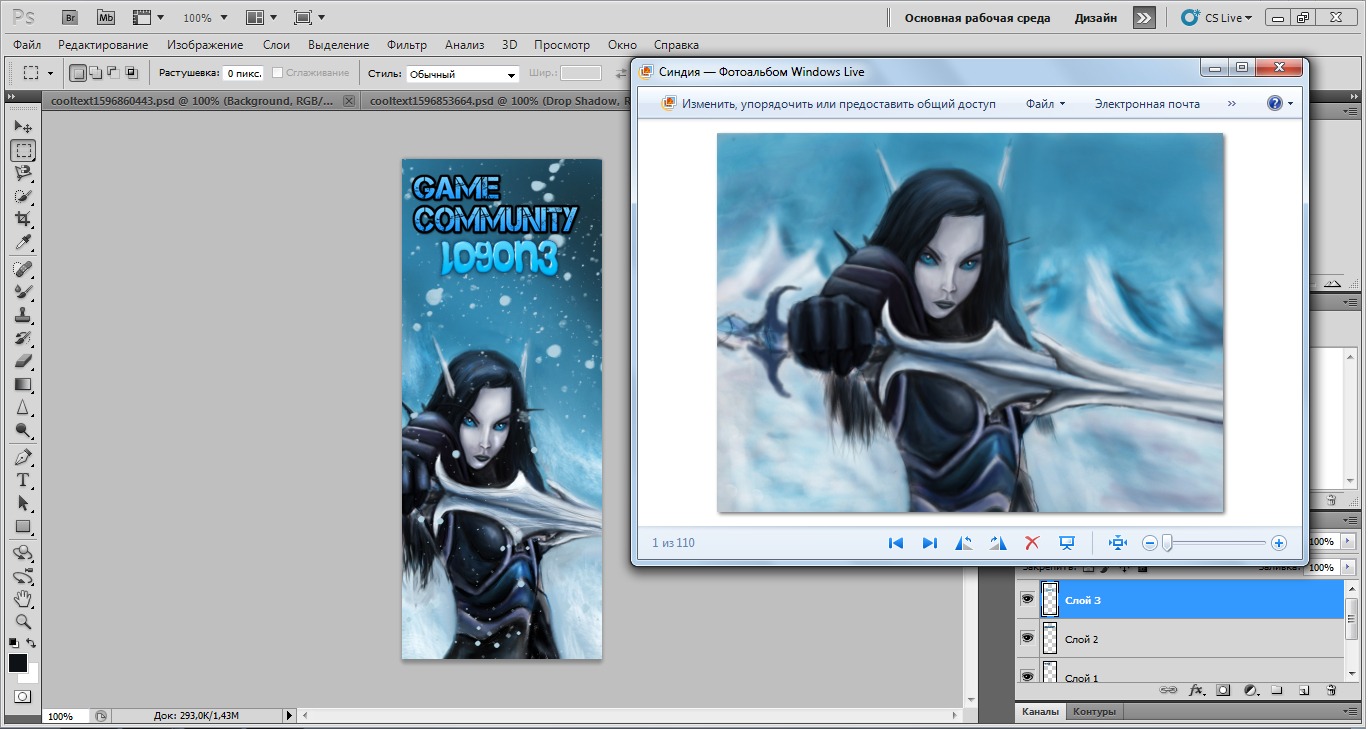Enable the Сглаживание checkbox

tap(278, 73)
